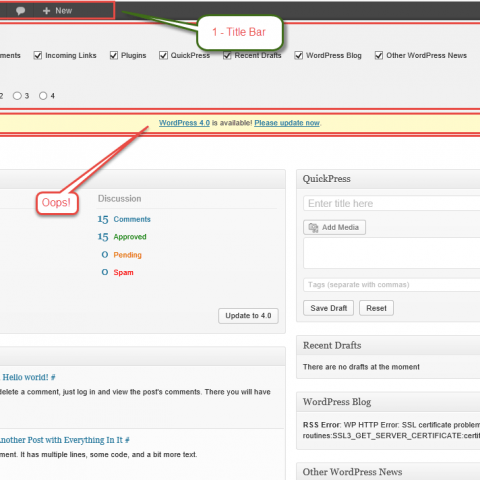Collapse the QuickPress widget header

coord(388,179)
